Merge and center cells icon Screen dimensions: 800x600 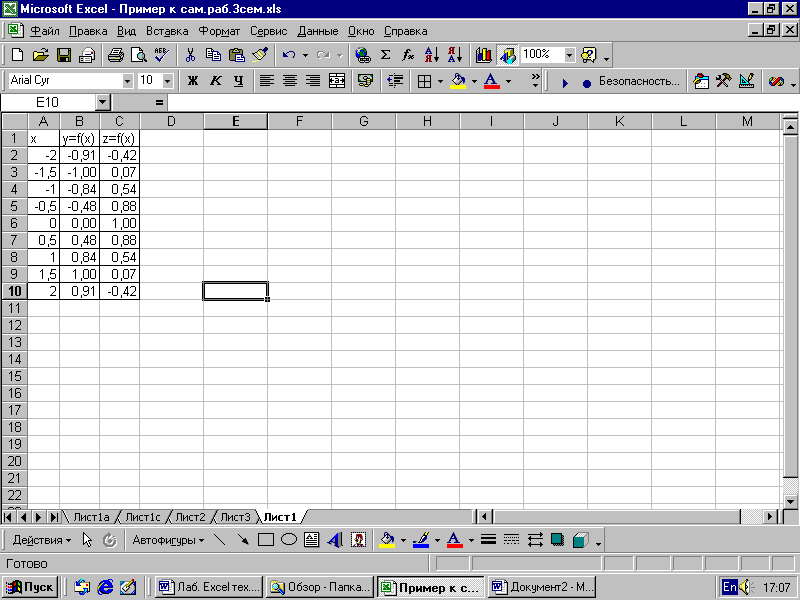click(337, 81)
